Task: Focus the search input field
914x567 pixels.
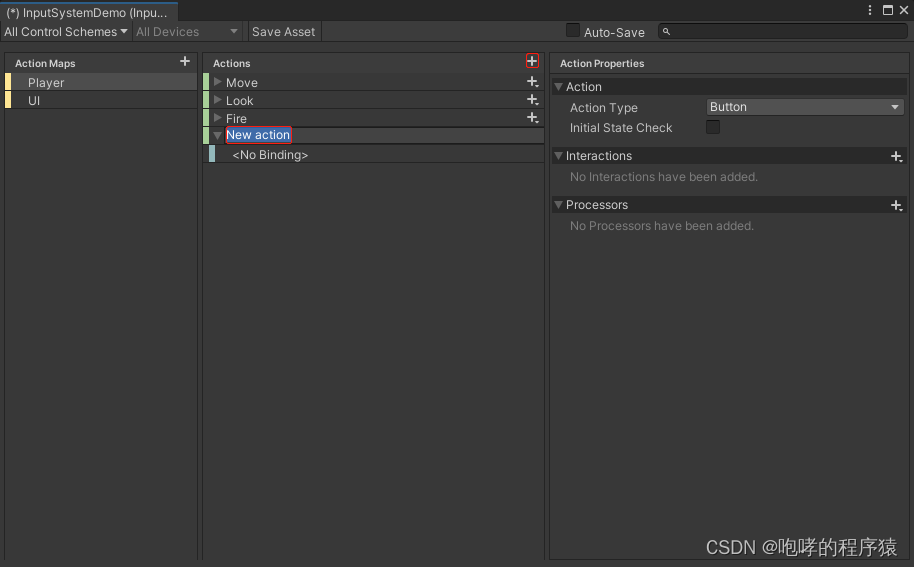Action: click(782, 31)
